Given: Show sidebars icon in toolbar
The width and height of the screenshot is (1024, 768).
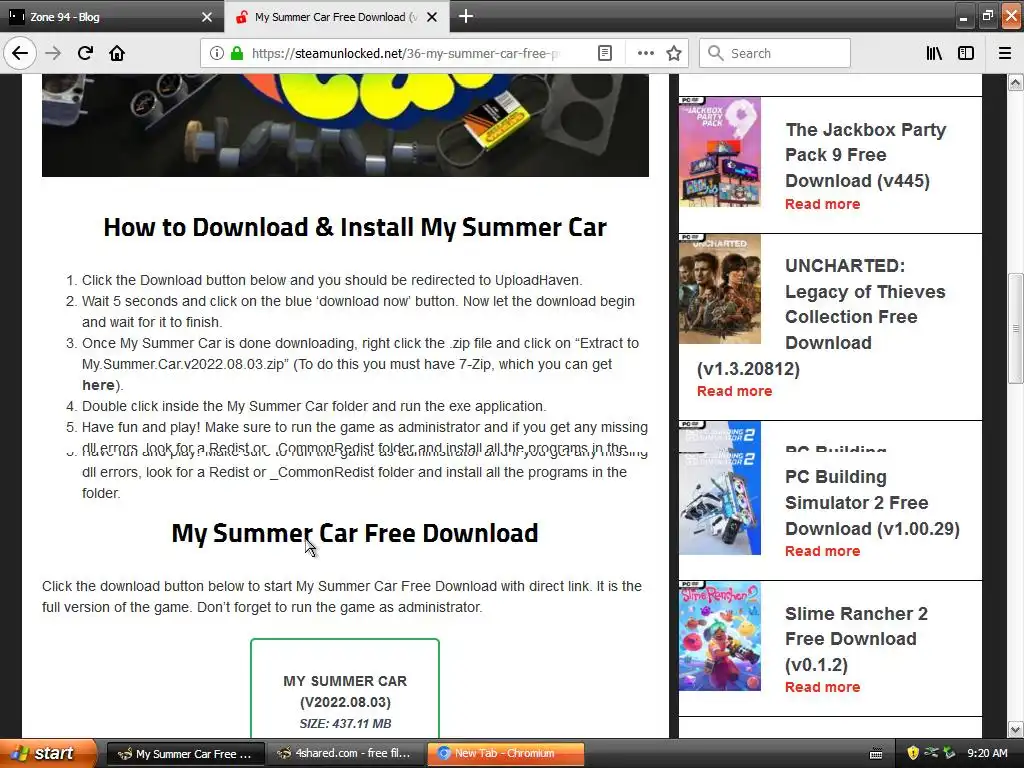Looking at the screenshot, I should 966,53.
